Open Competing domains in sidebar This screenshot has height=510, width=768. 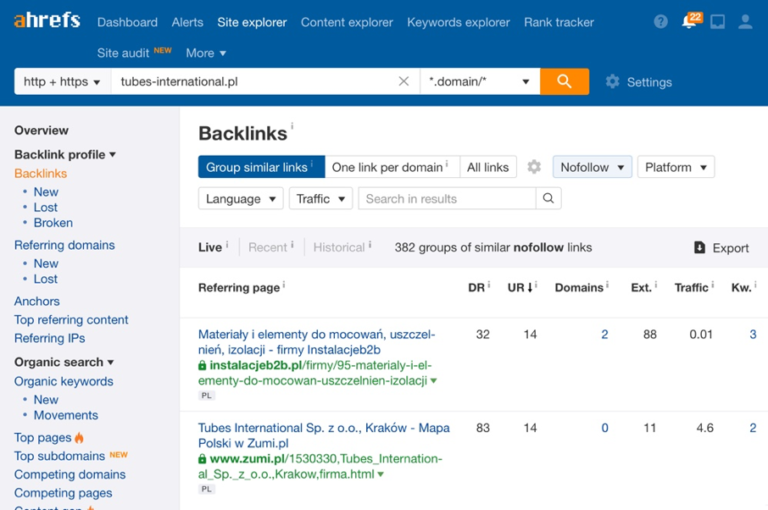(x=70, y=475)
